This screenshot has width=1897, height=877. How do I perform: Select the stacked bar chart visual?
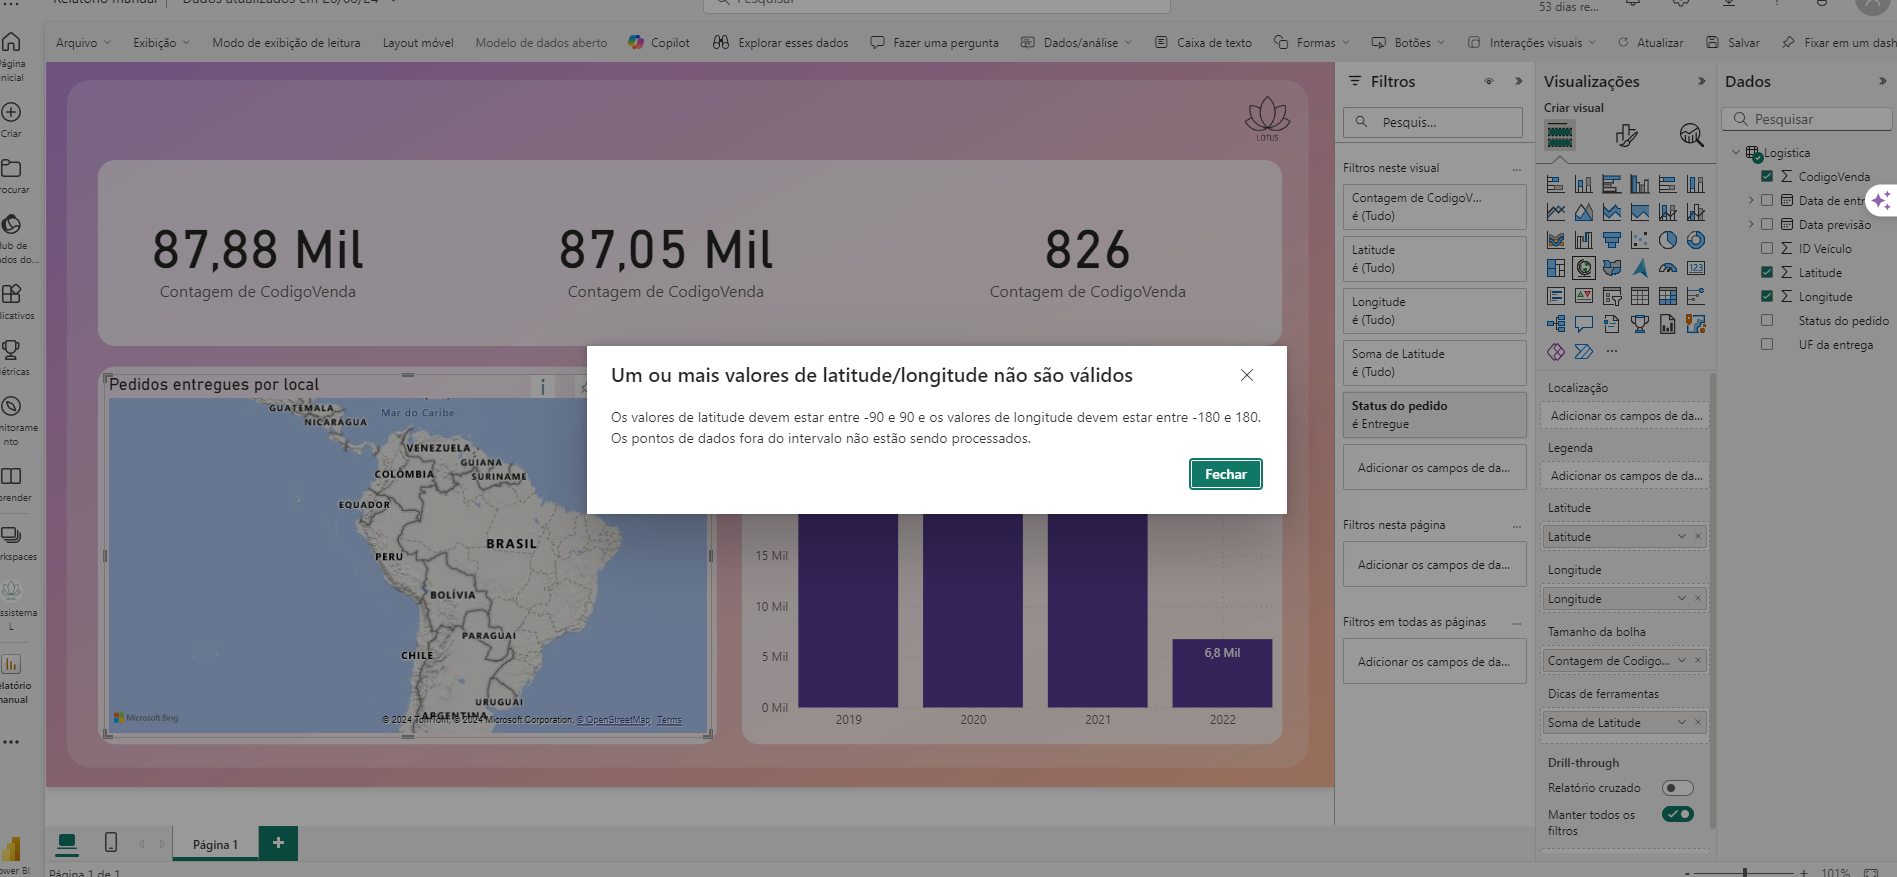(x=1555, y=184)
